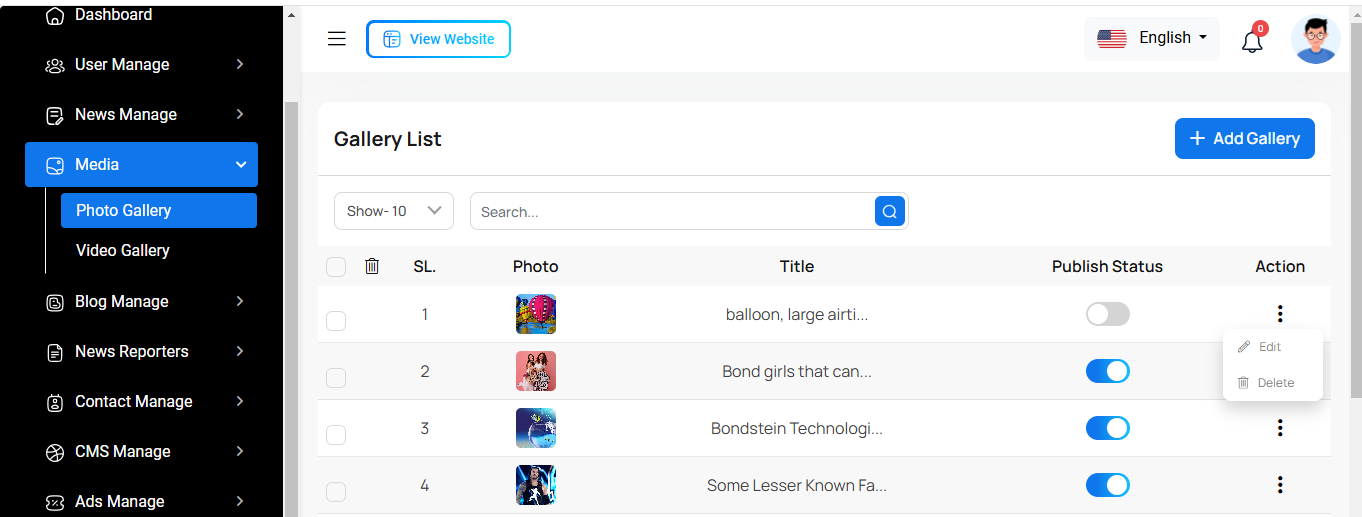Click the balloon gallery photo thumbnail
1362x517 pixels.
536,314
